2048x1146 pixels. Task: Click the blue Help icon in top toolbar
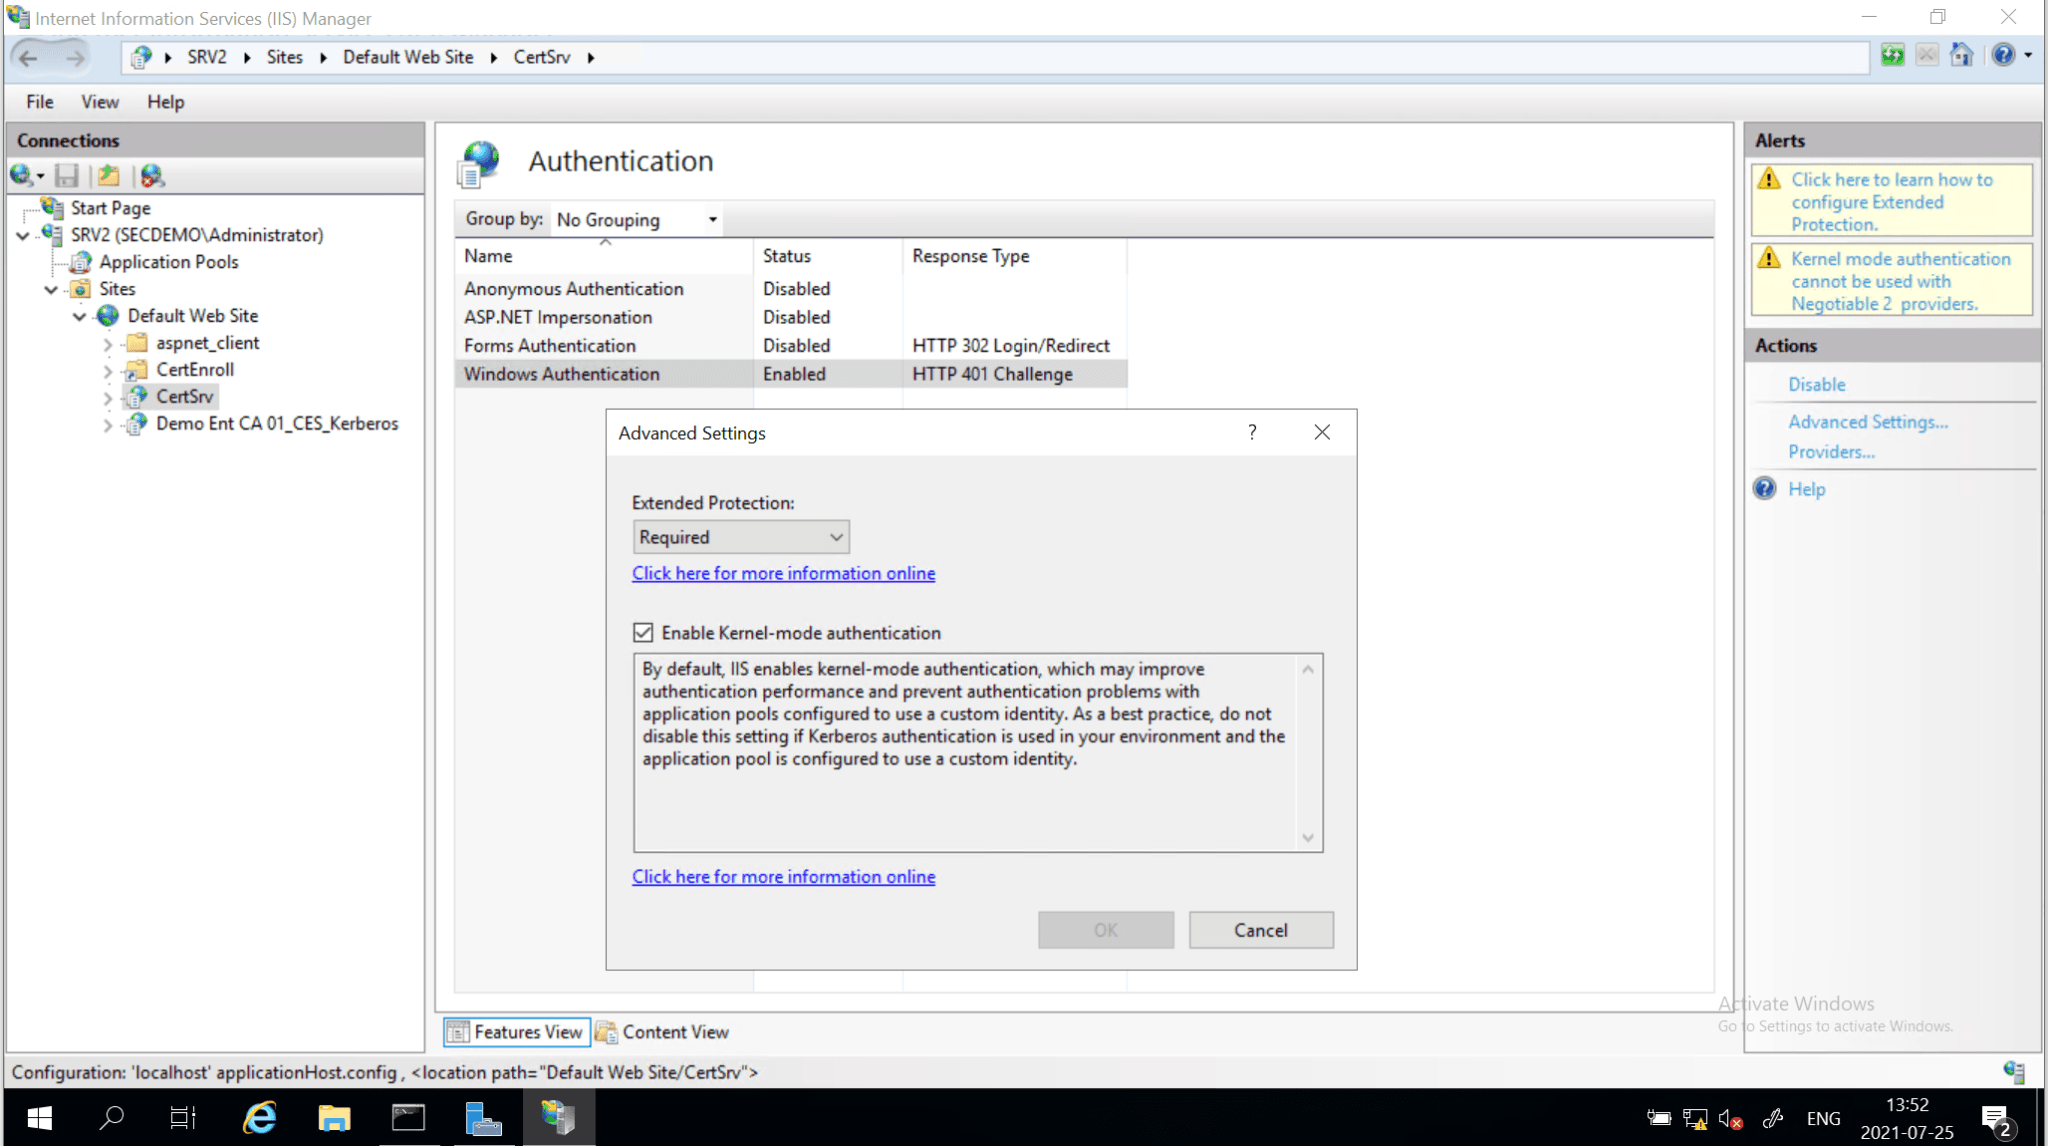pyautogui.click(x=2003, y=56)
